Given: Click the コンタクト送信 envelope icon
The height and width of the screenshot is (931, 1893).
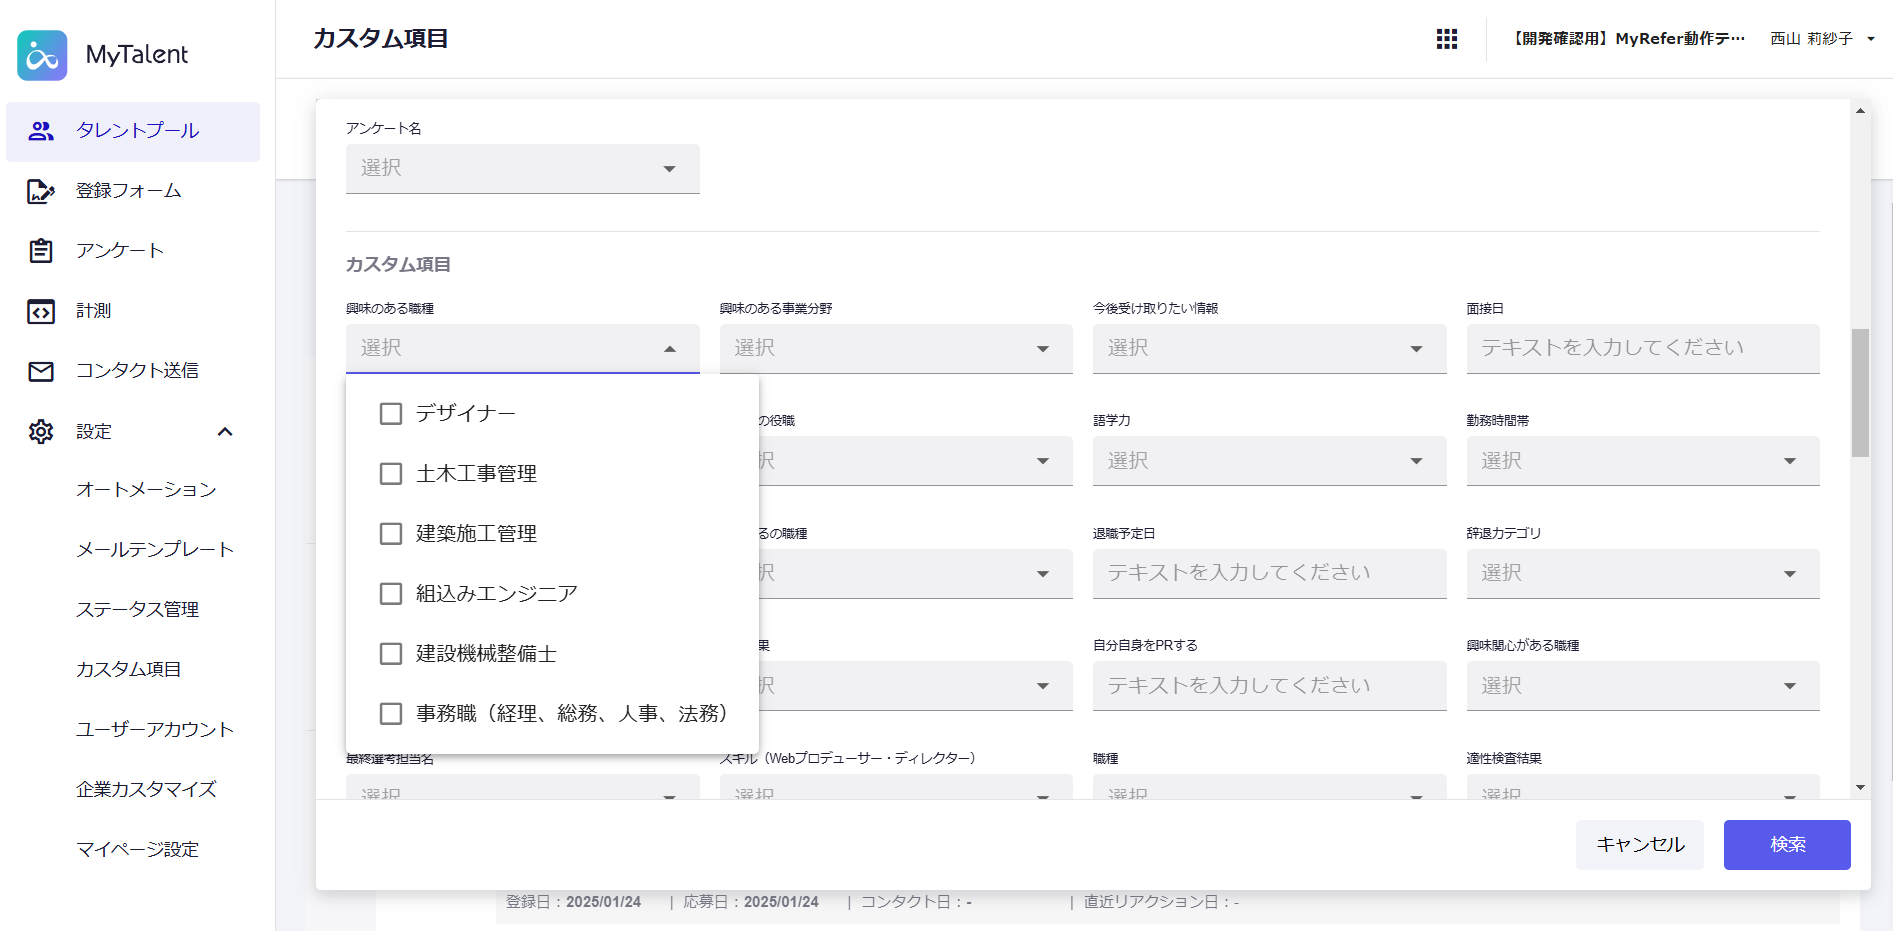Looking at the screenshot, I should pos(41,371).
